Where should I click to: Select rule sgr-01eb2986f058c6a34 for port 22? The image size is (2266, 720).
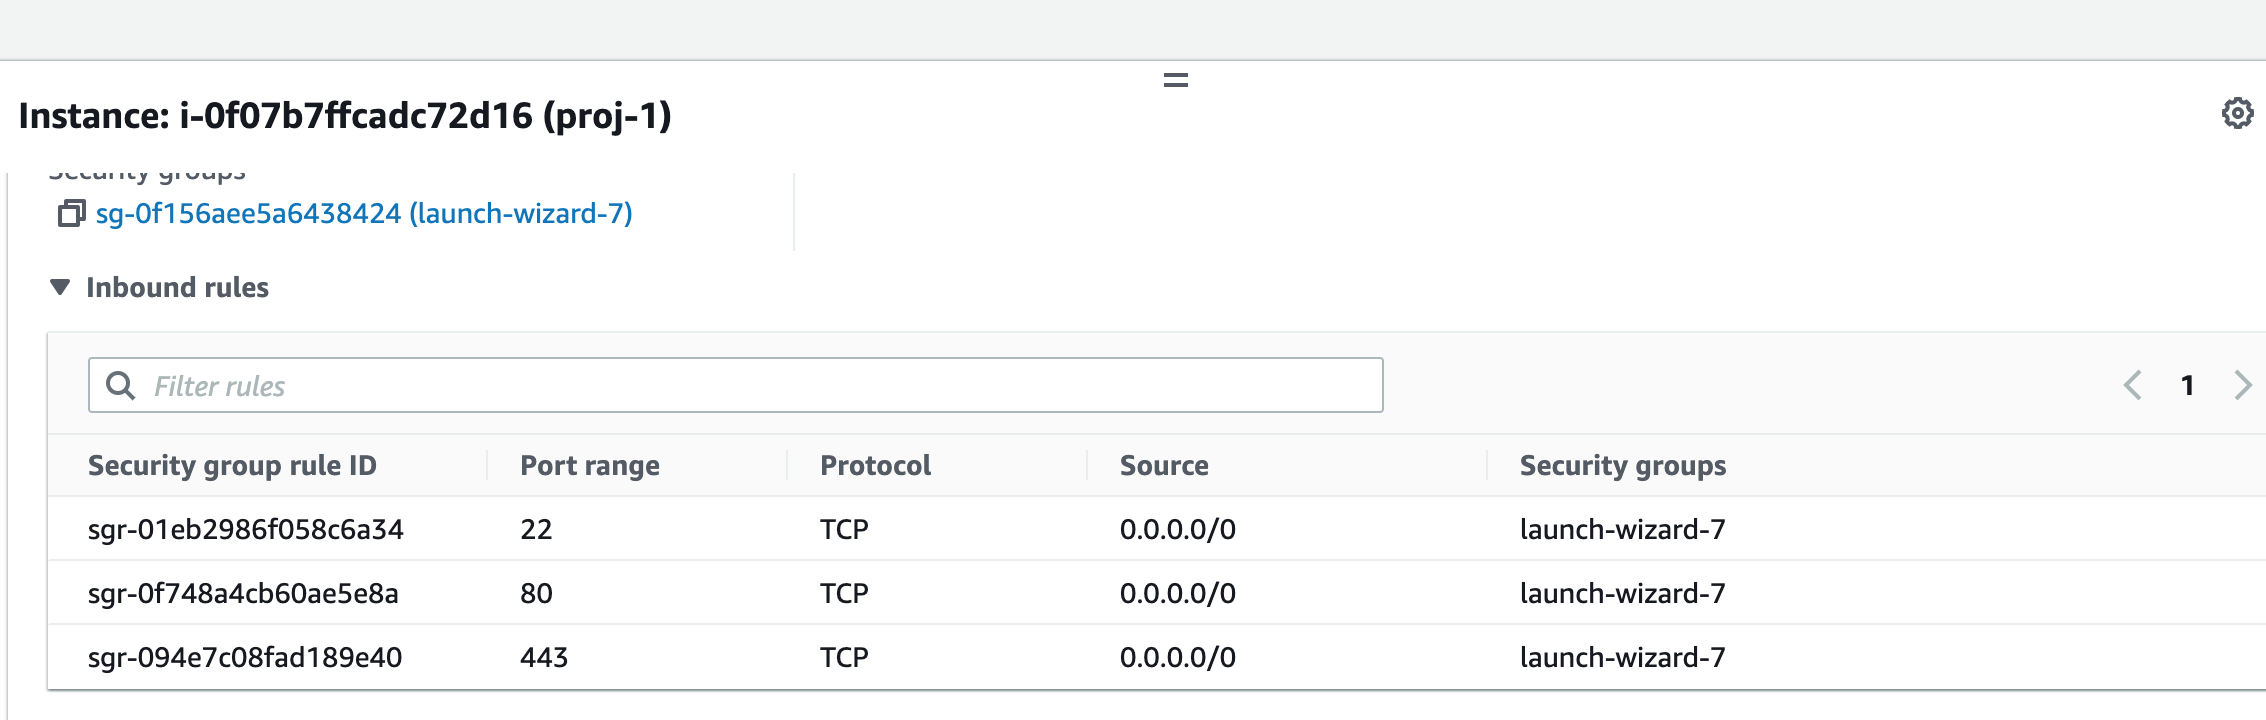[x=246, y=529]
